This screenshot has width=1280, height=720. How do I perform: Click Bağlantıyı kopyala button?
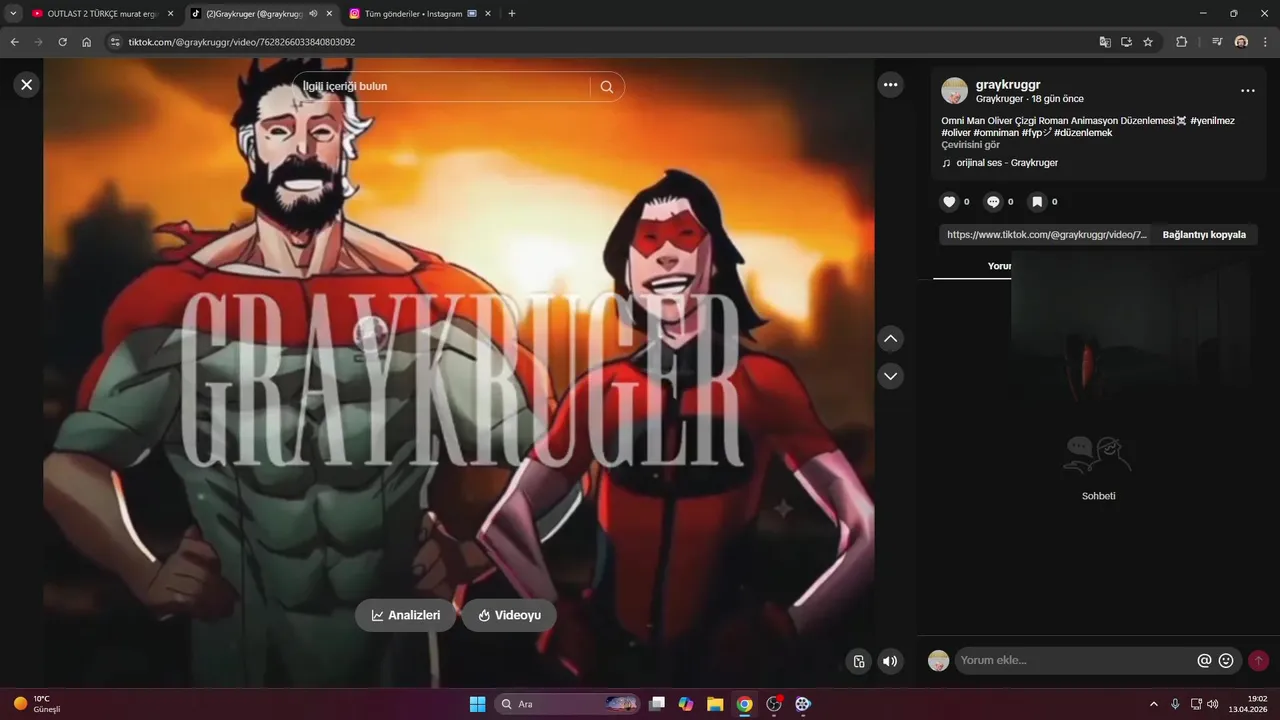(x=1204, y=235)
